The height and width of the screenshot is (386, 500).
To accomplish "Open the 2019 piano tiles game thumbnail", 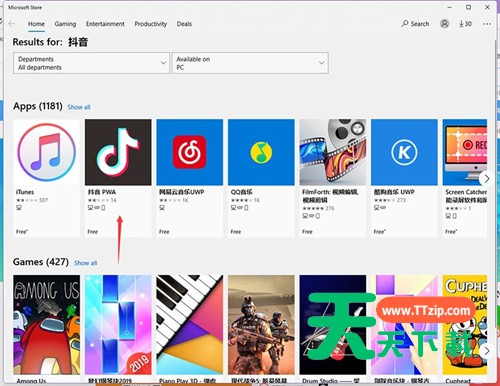I will pyautogui.click(x=118, y=325).
